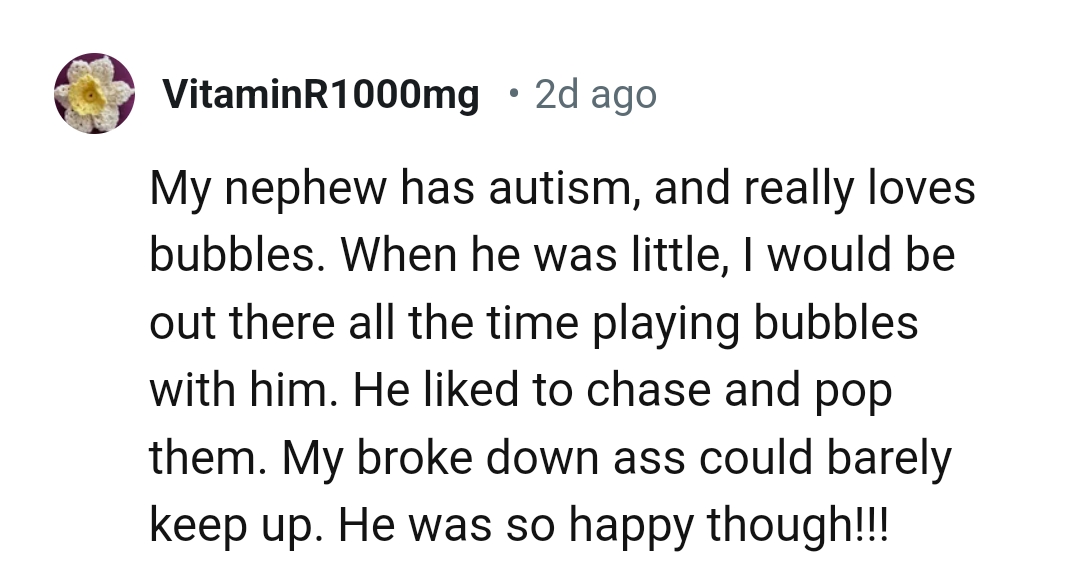Click the word "time" in the comment

(x=481, y=324)
